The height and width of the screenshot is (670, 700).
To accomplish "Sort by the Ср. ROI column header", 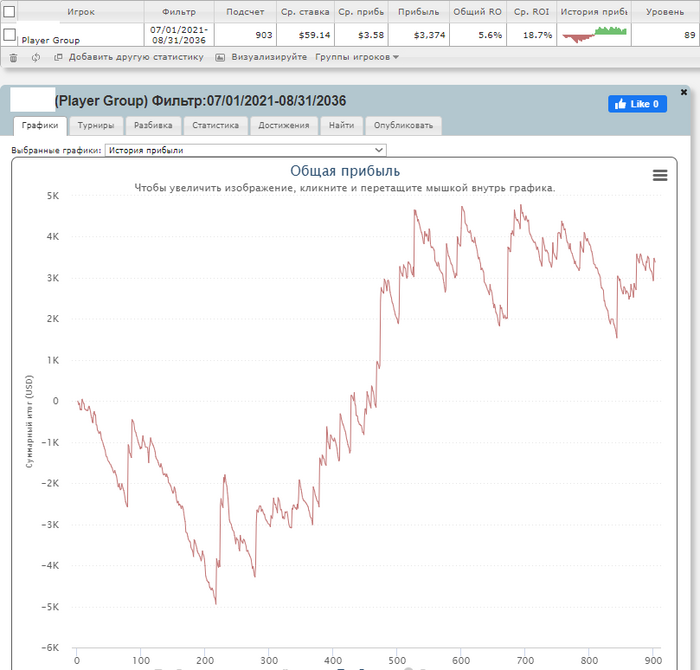I will click(531, 12).
